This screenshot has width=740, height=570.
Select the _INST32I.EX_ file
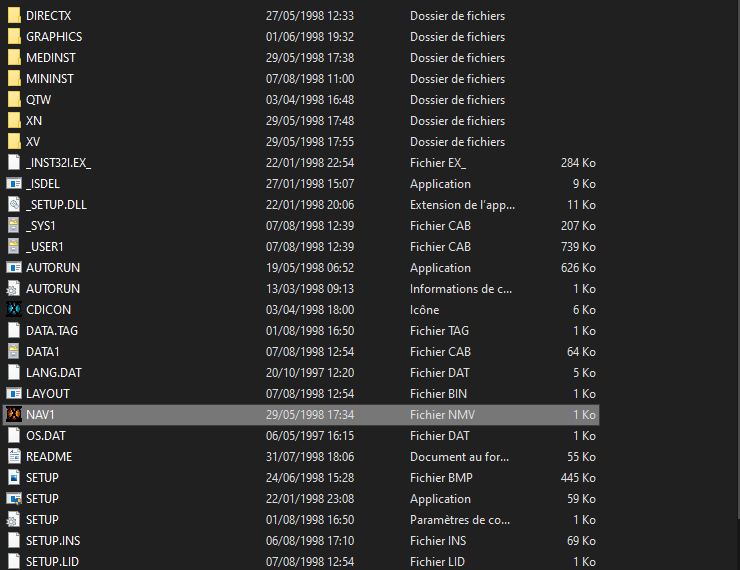[x=301, y=163]
